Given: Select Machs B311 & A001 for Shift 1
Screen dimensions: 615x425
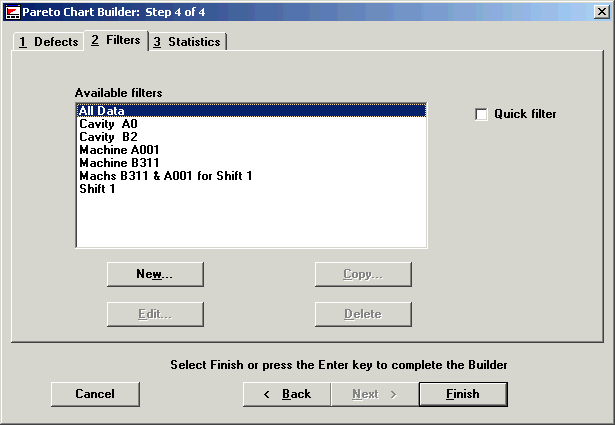Looking at the screenshot, I should (x=165, y=176).
